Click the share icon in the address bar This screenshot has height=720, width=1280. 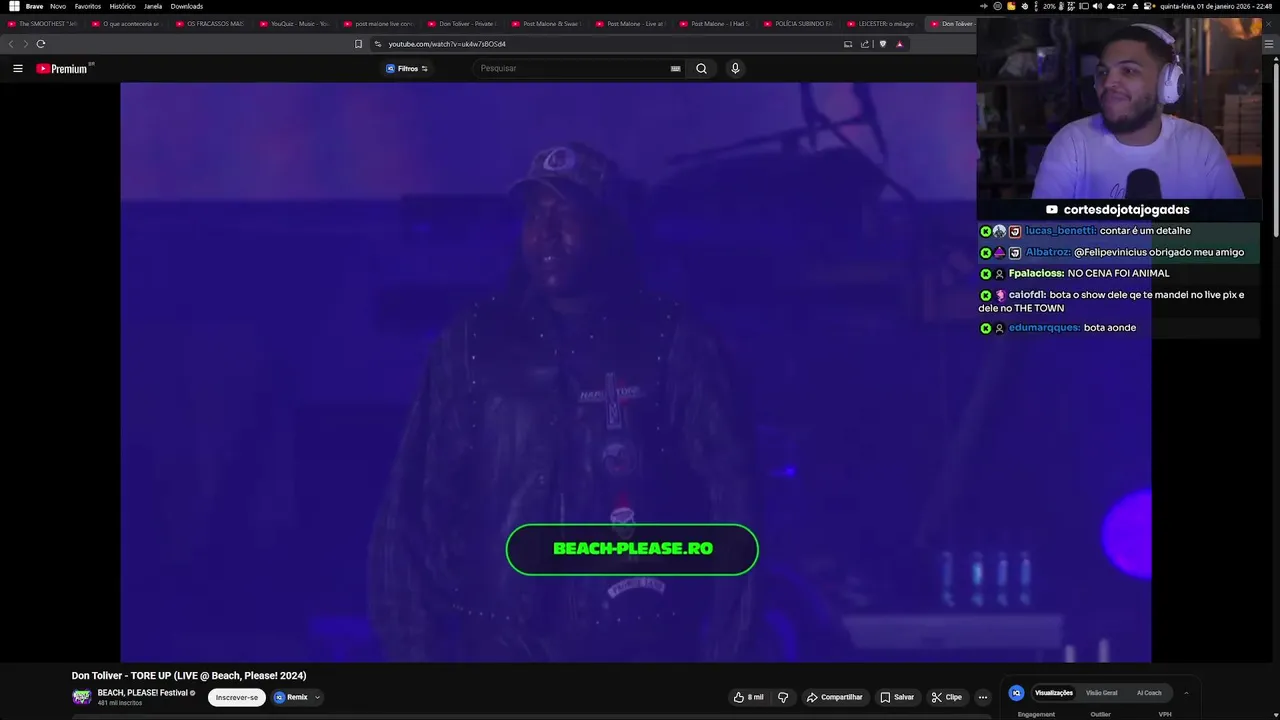tap(865, 44)
